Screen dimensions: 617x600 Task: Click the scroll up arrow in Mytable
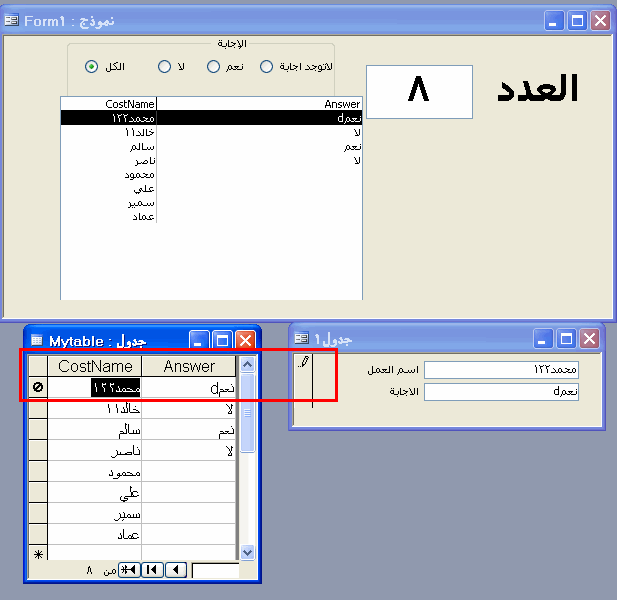pyautogui.click(x=247, y=365)
